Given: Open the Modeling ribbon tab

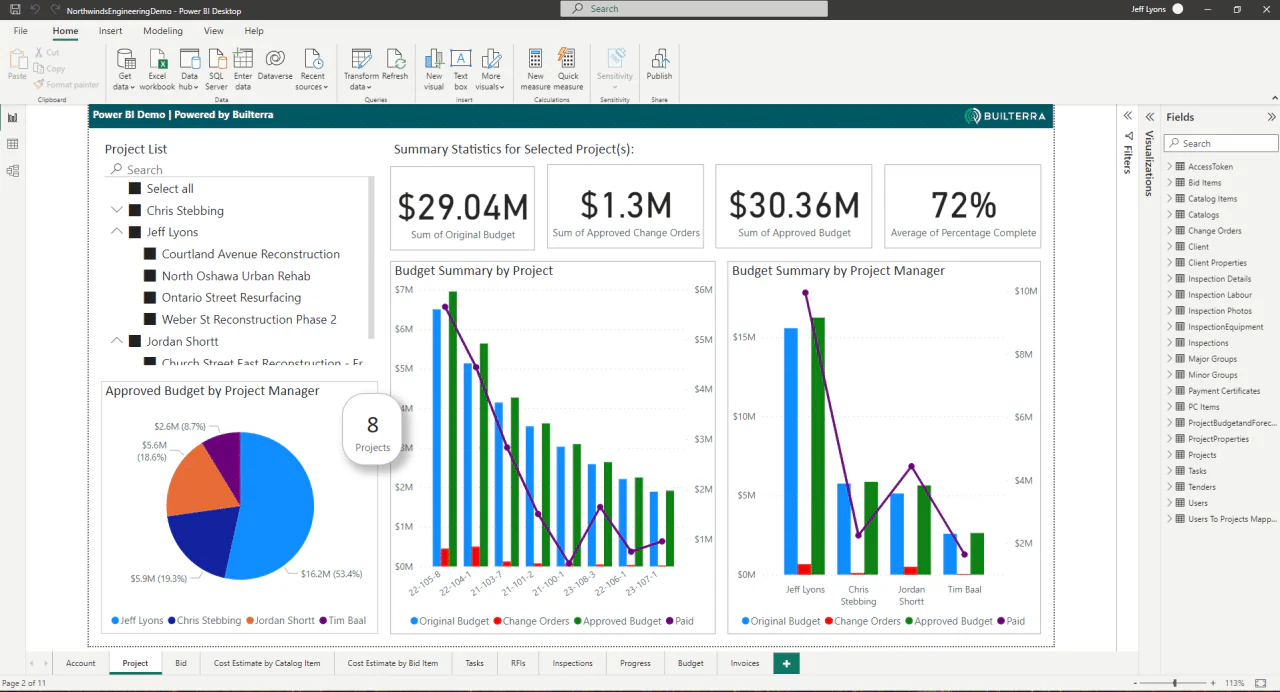Looking at the screenshot, I should (163, 31).
